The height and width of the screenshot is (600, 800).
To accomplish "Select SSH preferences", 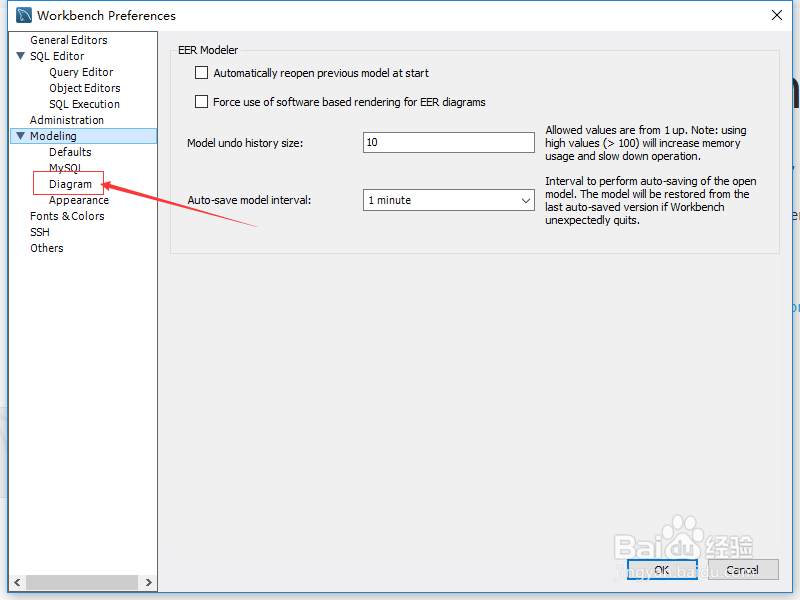I will [x=40, y=232].
